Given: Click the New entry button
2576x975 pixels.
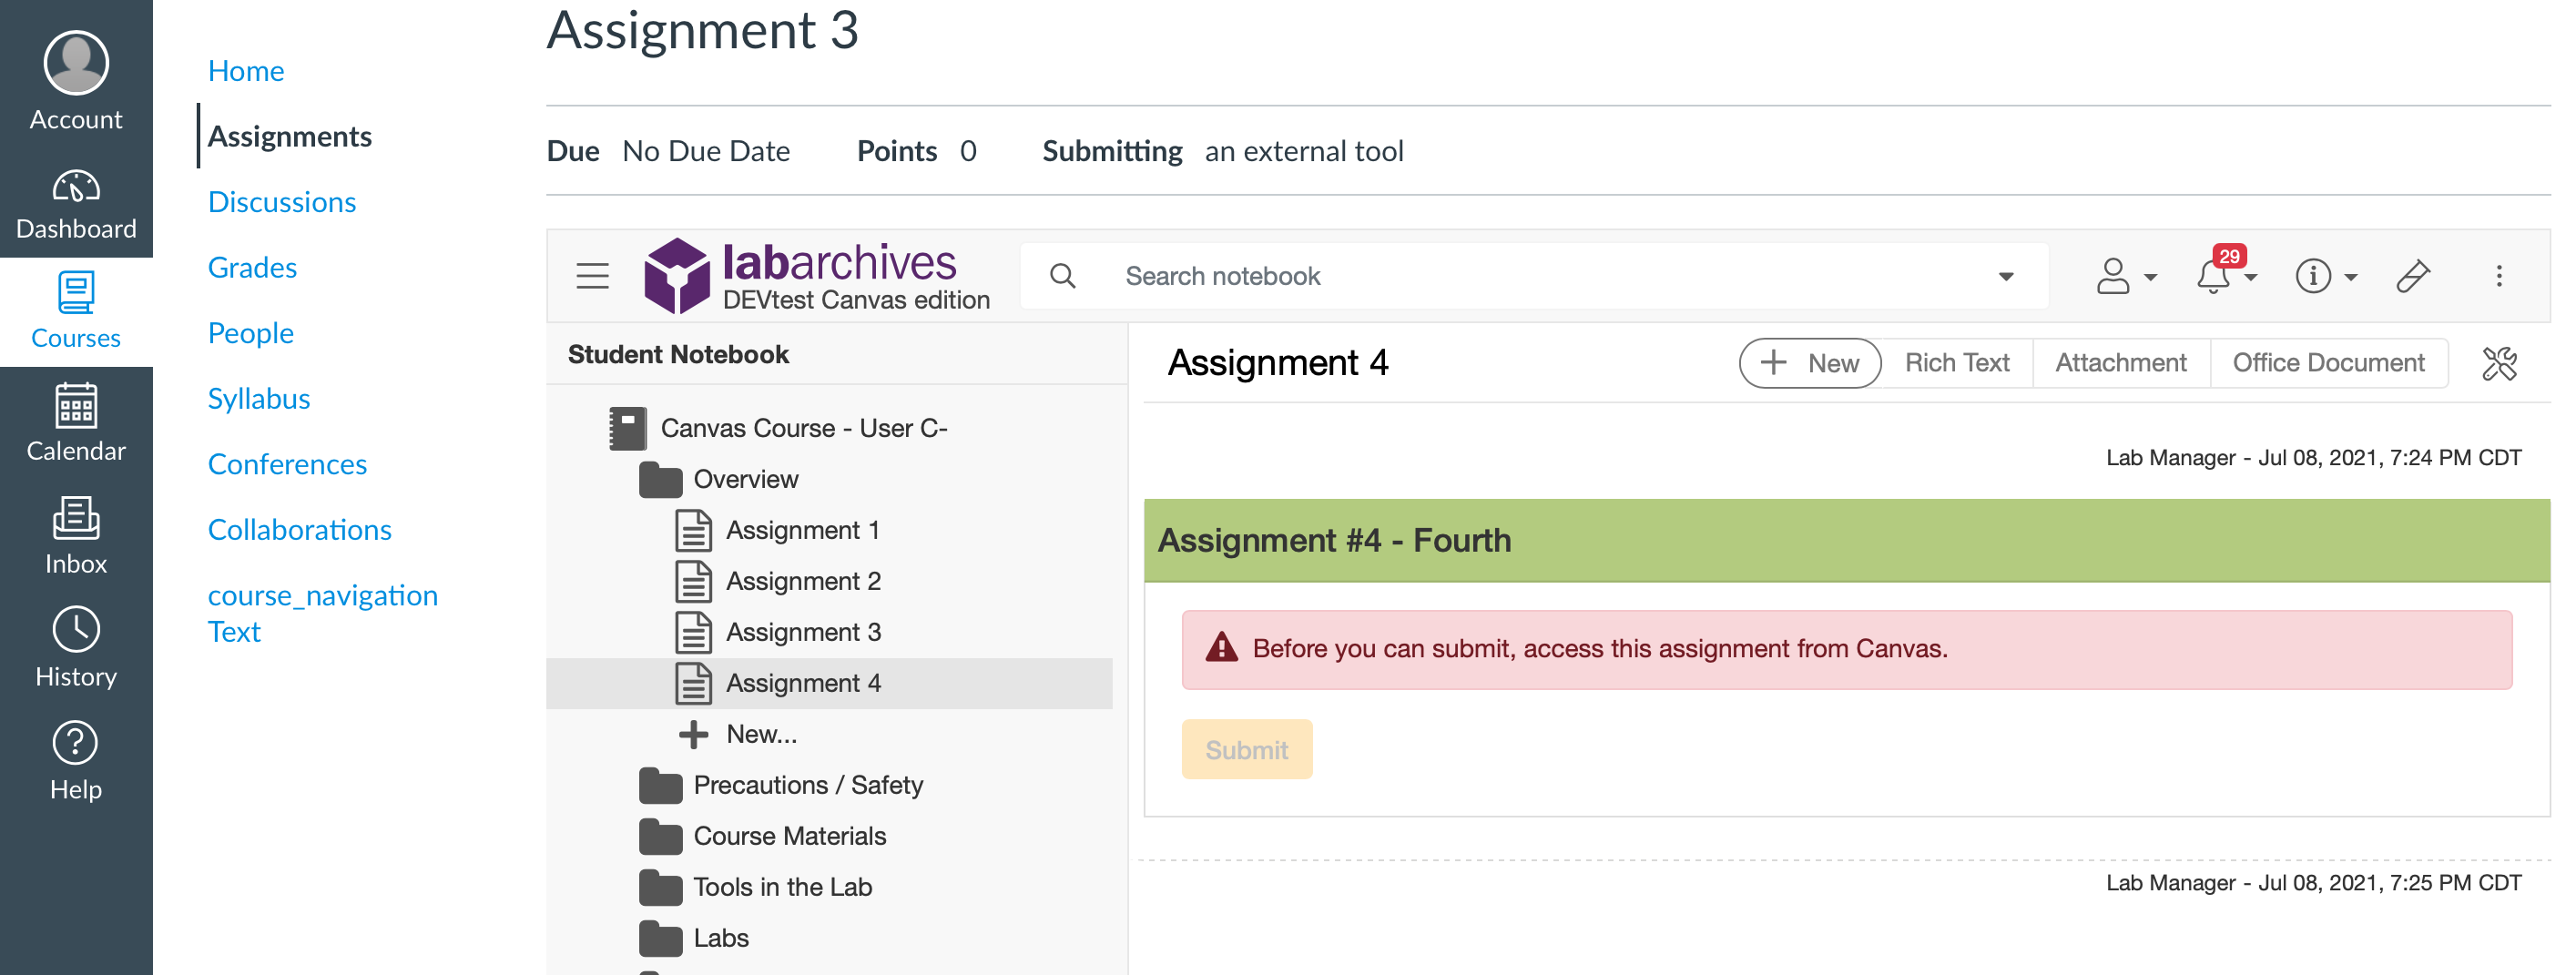Looking at the screenshot, I should point(1809,363).
